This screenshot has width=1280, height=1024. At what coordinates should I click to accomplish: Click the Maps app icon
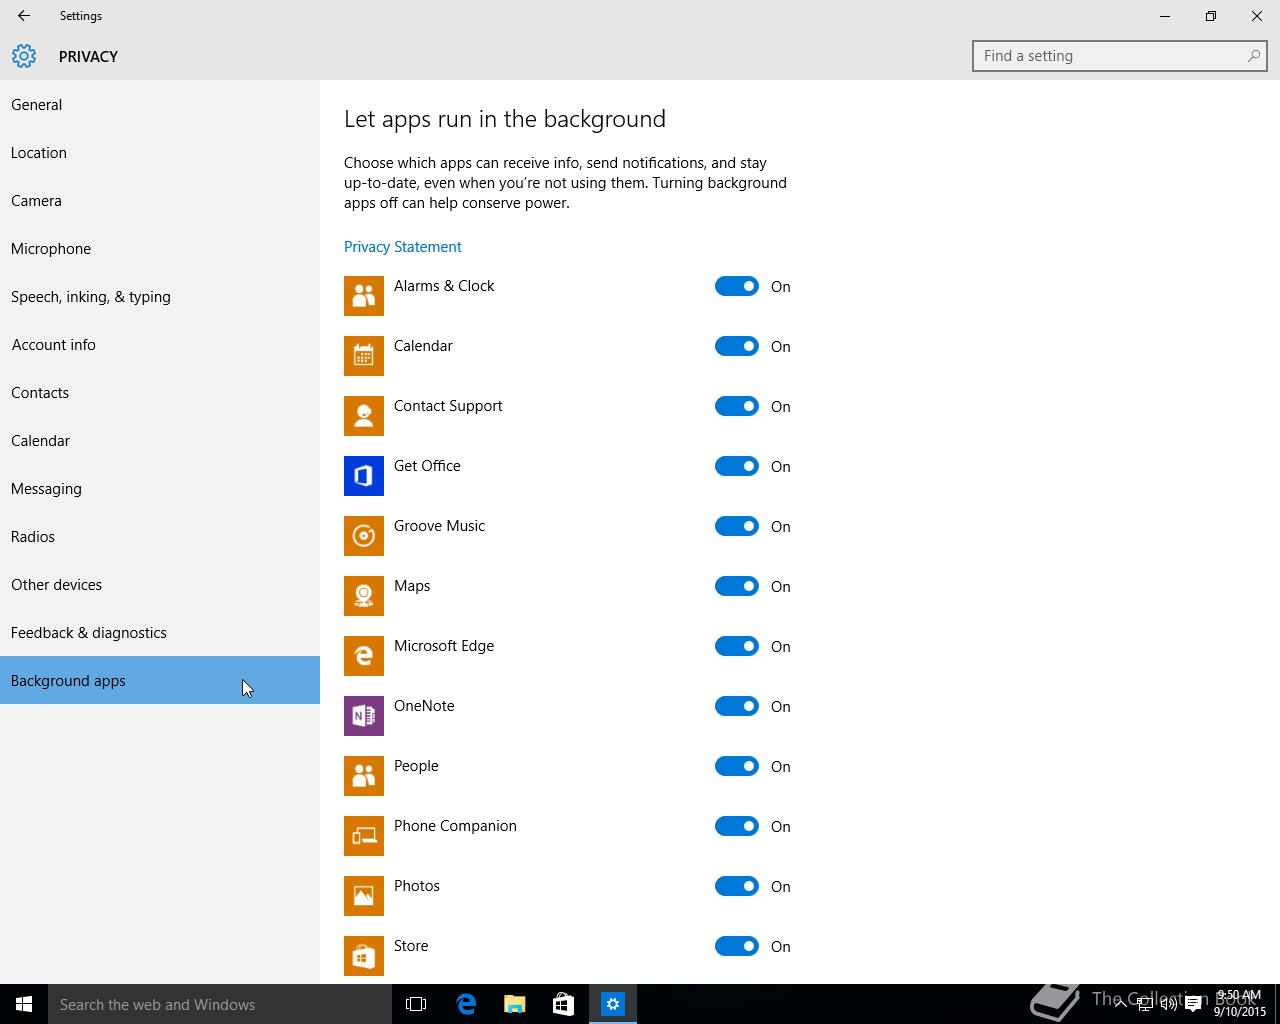tap(364, 596)
